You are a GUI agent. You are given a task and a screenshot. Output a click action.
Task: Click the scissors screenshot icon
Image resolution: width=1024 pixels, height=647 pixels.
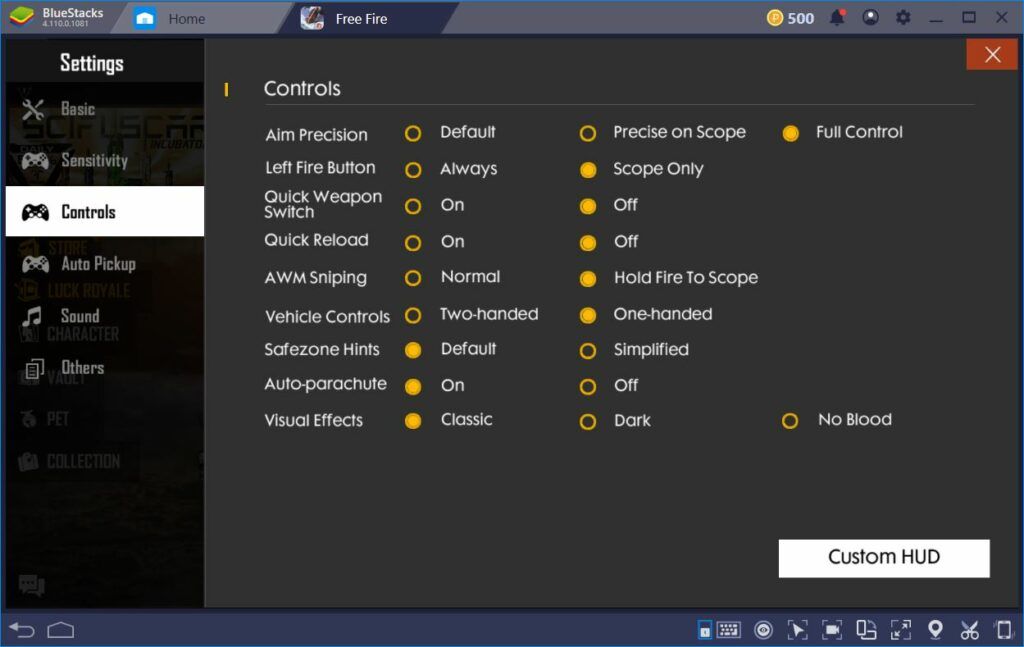(969, 630)
